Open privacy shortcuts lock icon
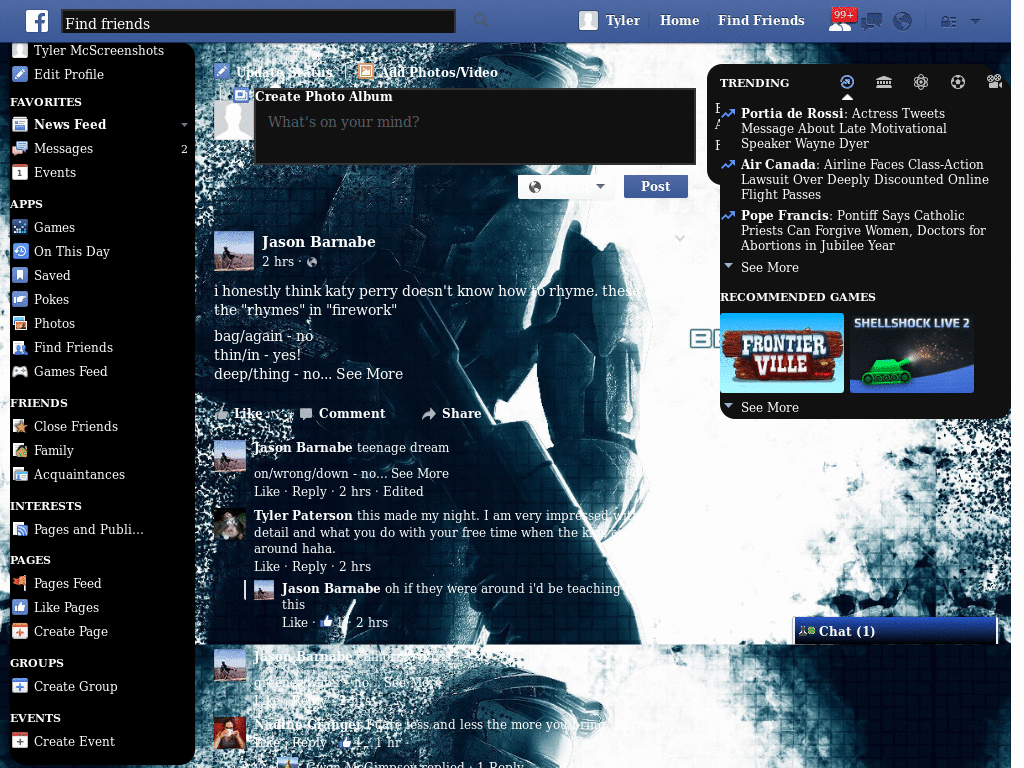The width and height of the screenshot is (1024, 768). tap(948, 22)
